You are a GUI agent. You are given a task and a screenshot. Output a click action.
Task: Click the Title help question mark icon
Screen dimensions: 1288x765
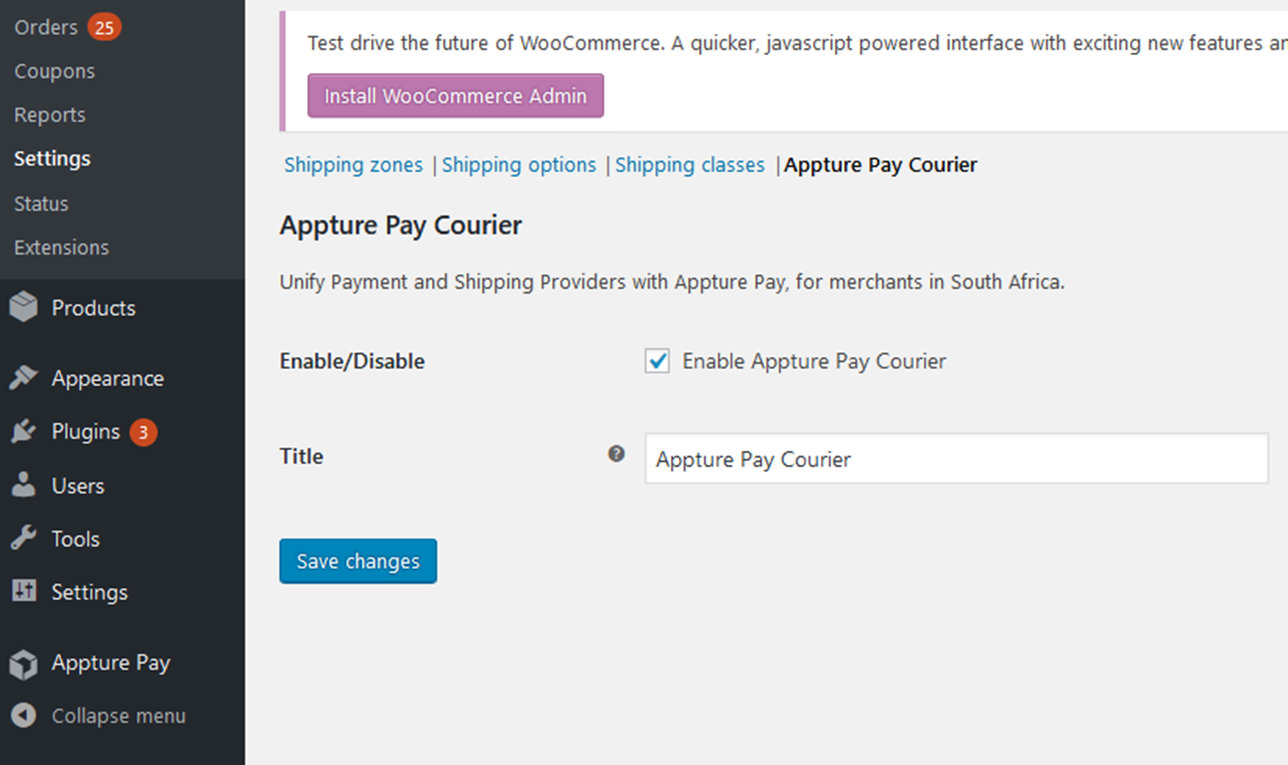click(616, 454)
